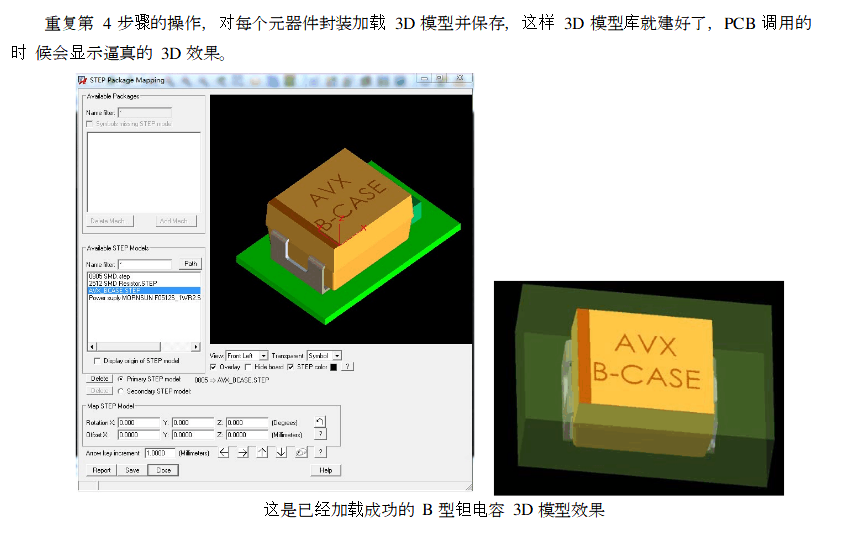Click the right arrow move button
This screenshot has width=857, height=543.
coord(243,452)
